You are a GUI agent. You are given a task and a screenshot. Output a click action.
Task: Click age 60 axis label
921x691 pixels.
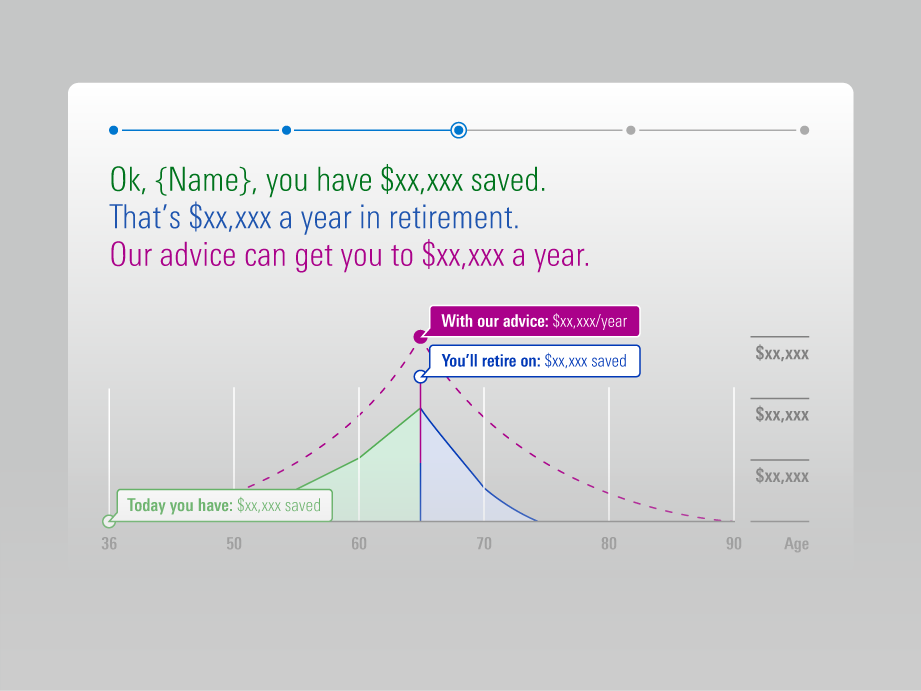point(359,544)
